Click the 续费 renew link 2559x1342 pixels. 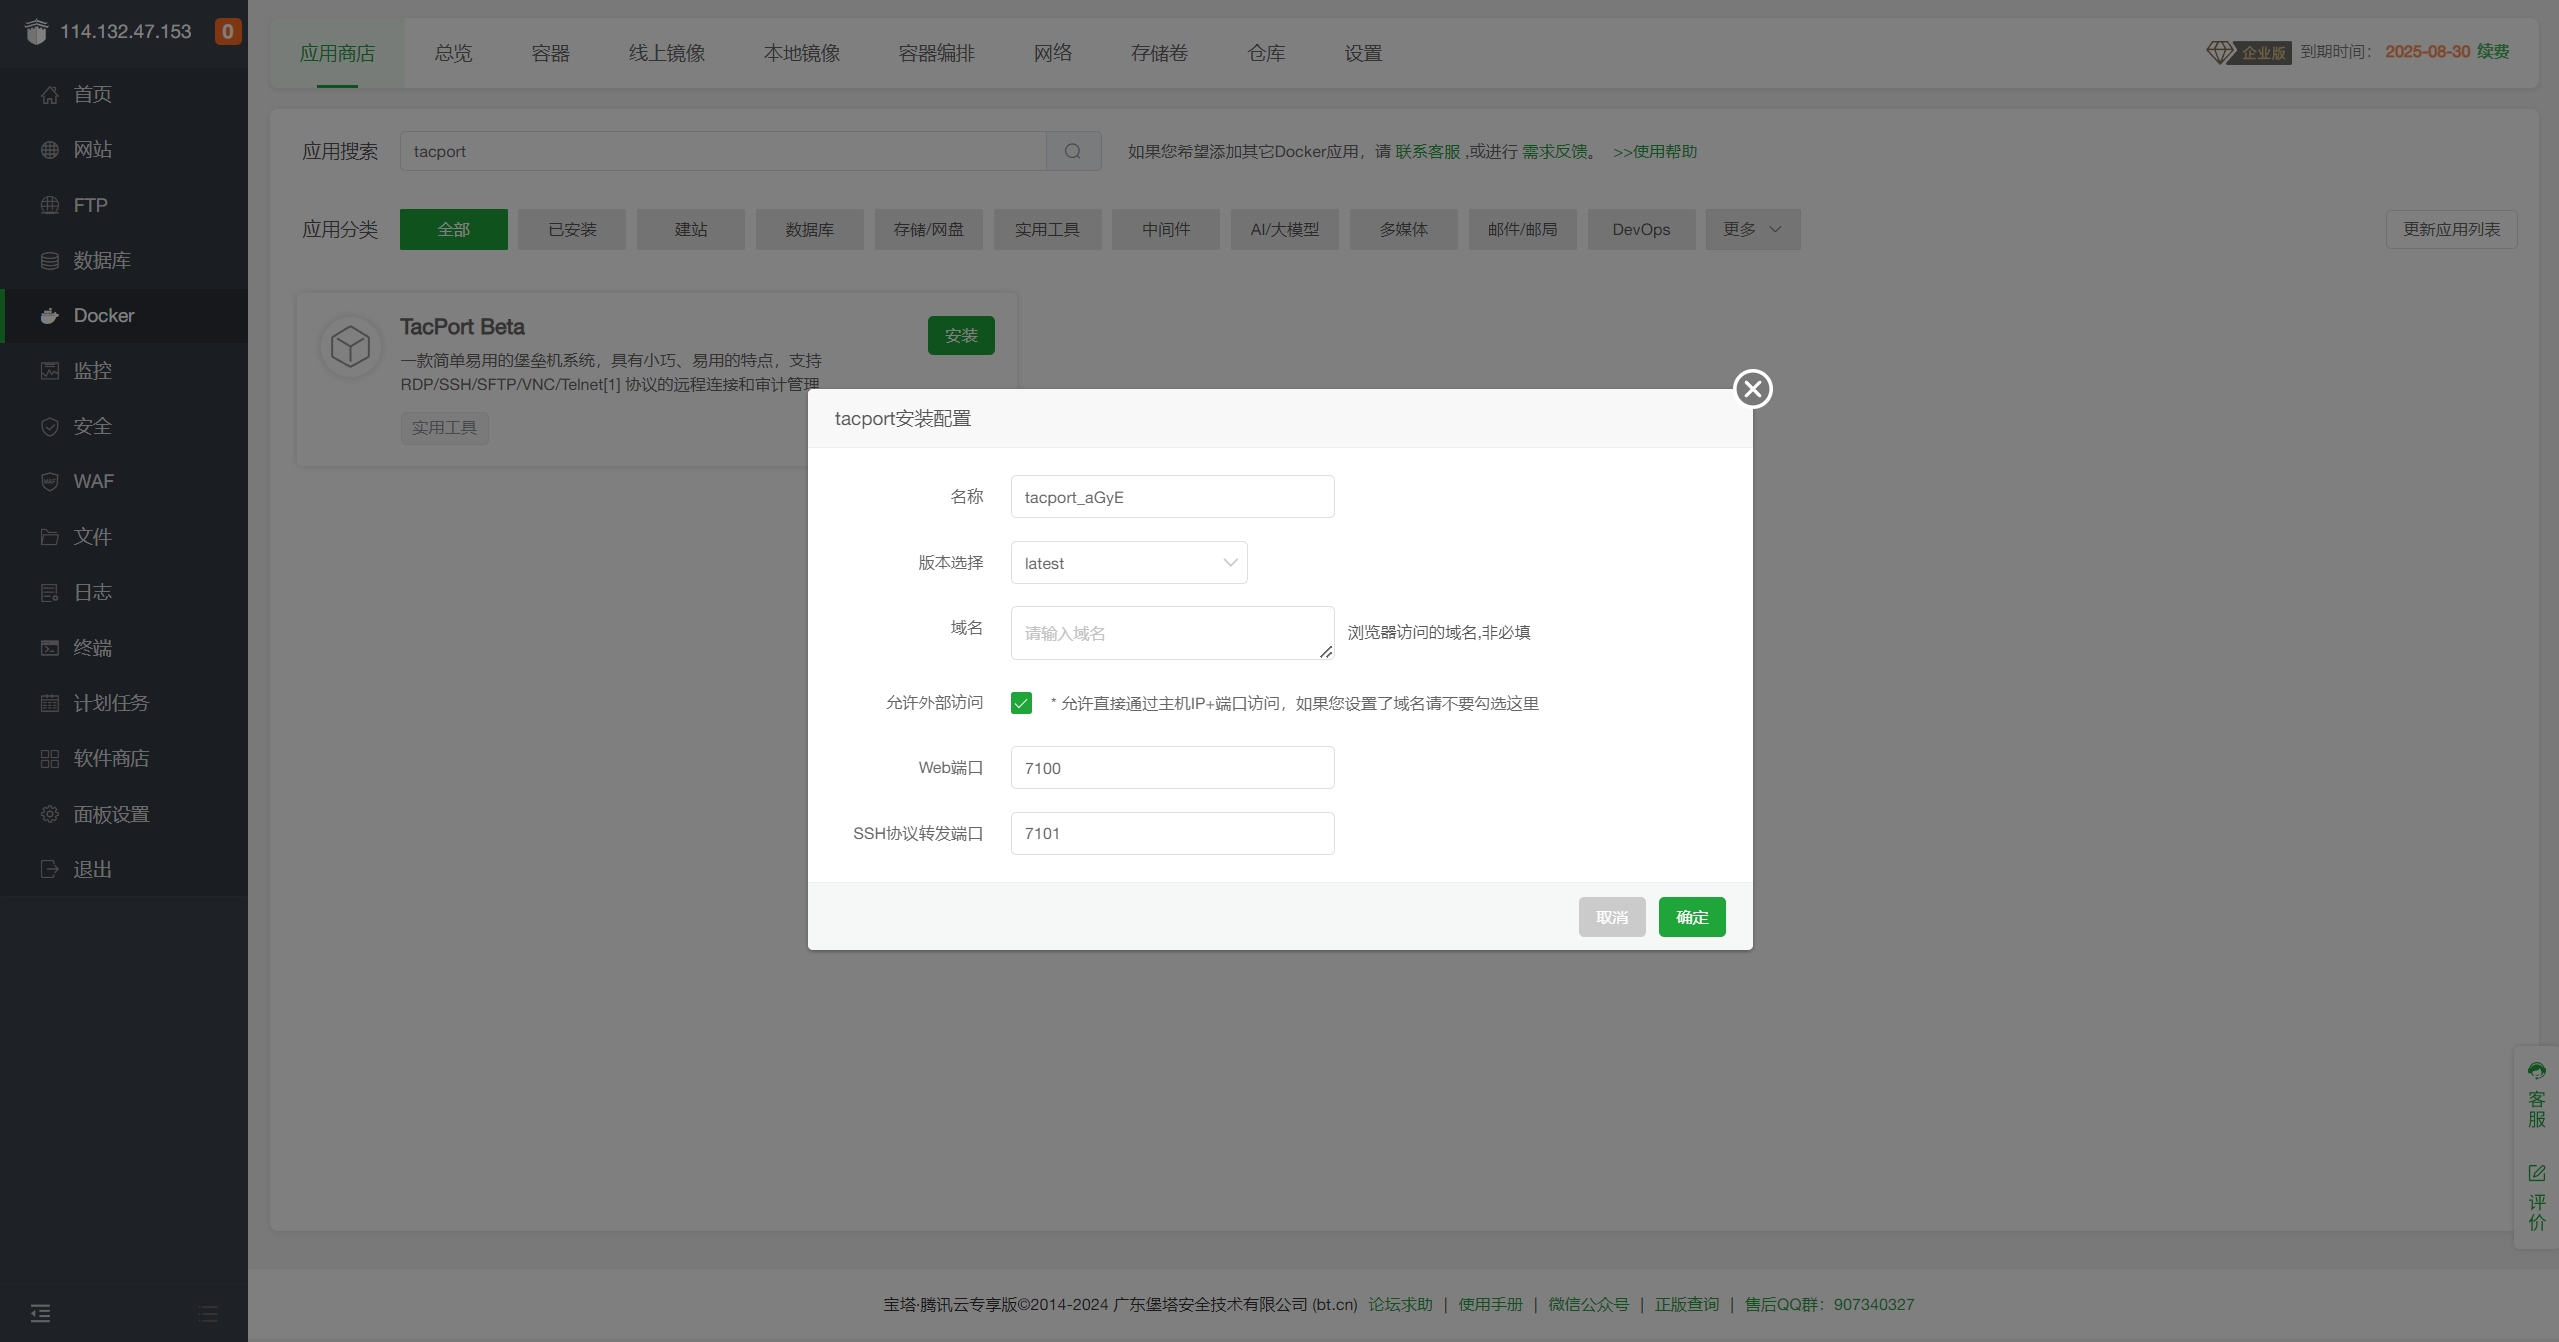[2493, 51]
